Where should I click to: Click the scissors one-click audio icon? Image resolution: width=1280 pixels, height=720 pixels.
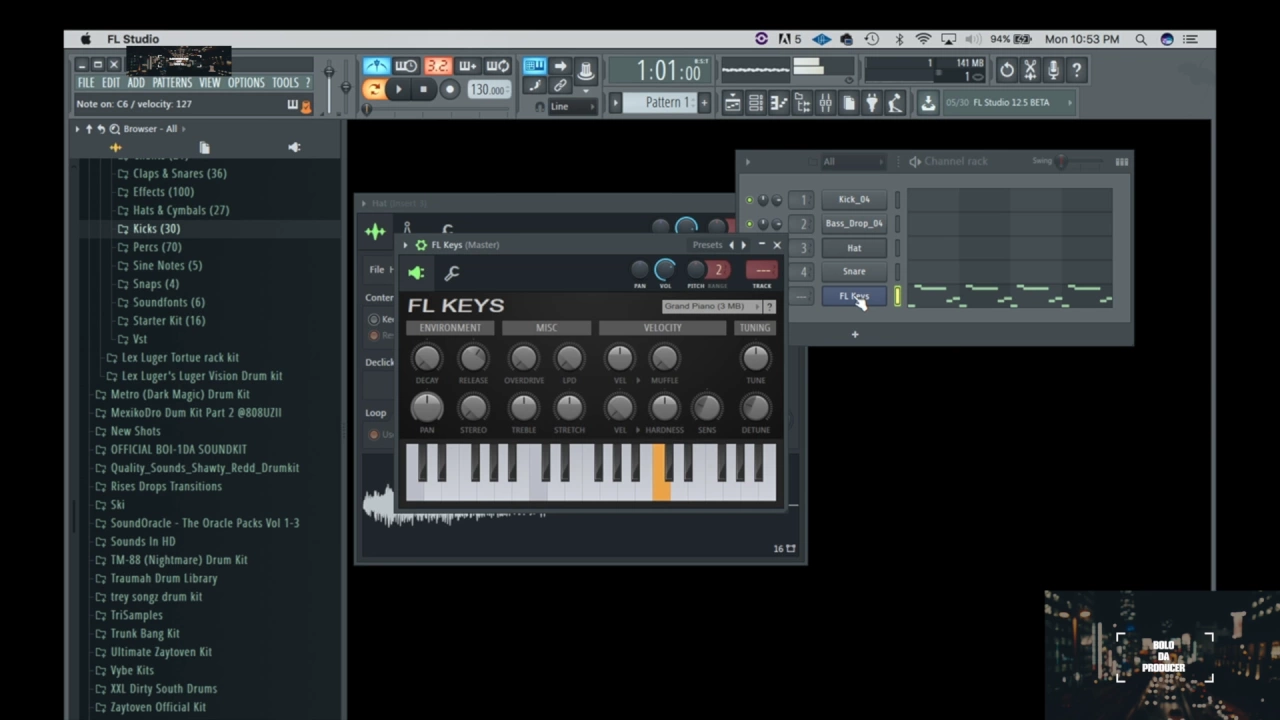[1030, 69]
